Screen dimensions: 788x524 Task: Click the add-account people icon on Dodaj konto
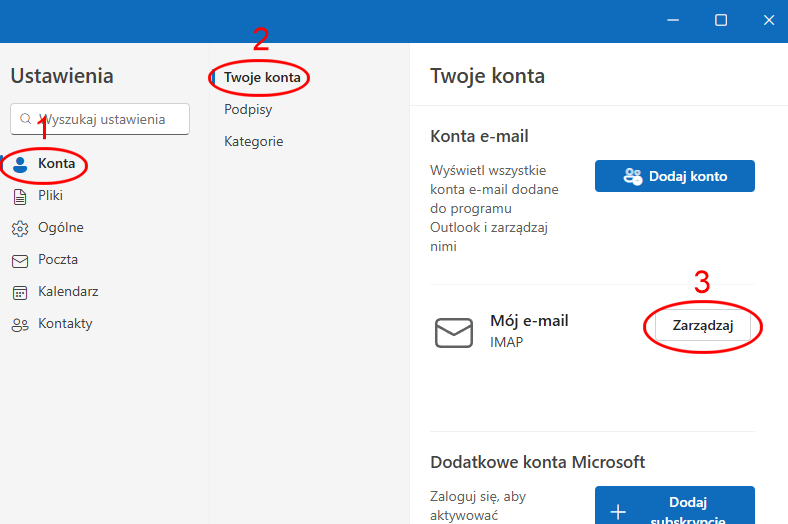pos(633,176)
